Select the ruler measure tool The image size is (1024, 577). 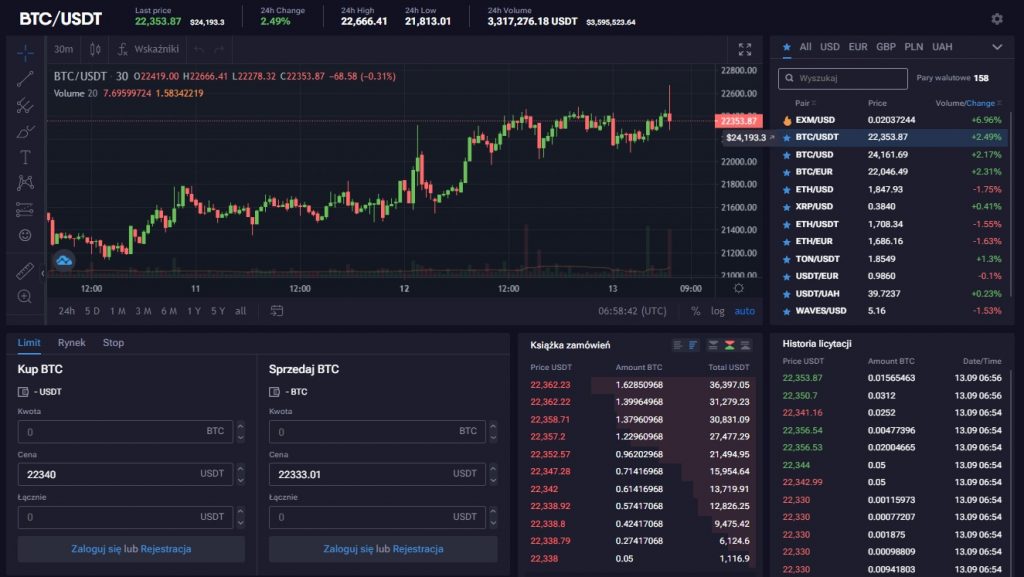pos(25,270)
